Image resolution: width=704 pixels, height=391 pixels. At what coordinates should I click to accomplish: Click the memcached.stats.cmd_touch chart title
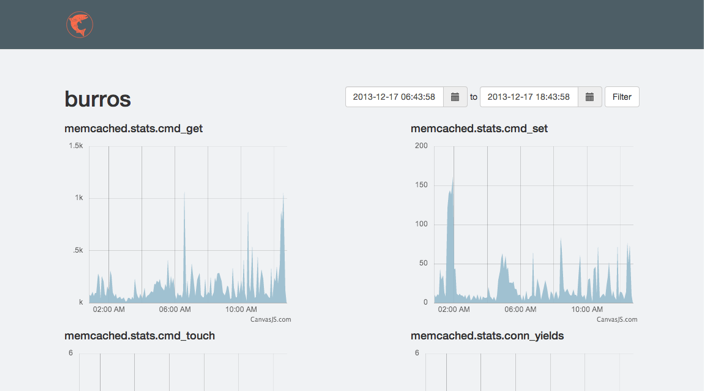(140, 336)
